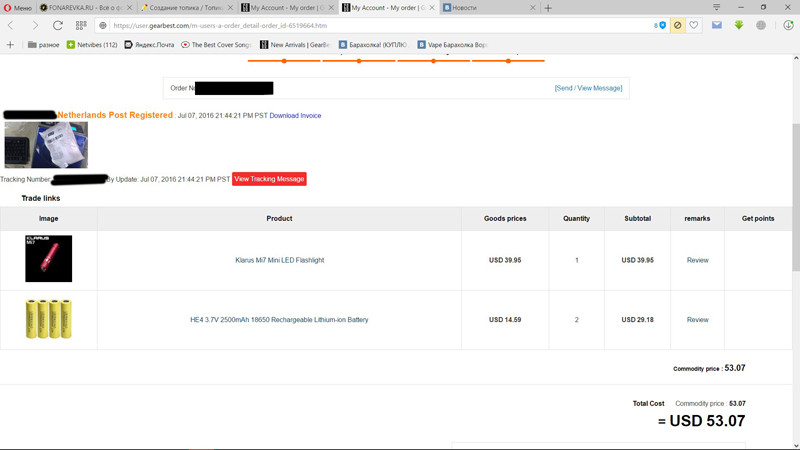Open Klarus Mi7 Mini LED Flashlight link
800x450 pixels.
[280, 260]
